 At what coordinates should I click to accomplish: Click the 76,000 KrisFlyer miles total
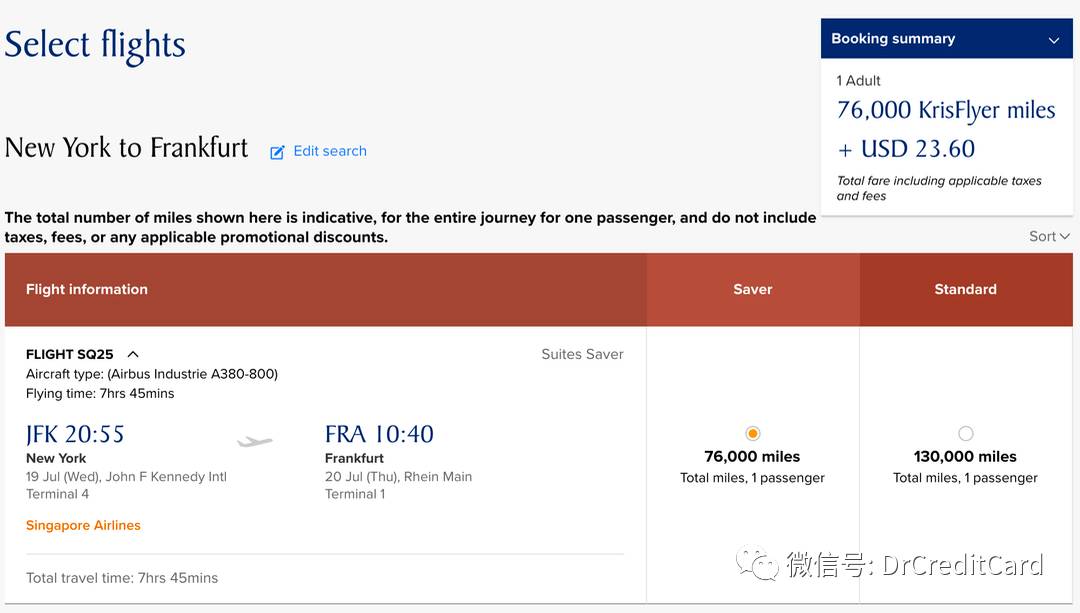click(x=946, y=110)
